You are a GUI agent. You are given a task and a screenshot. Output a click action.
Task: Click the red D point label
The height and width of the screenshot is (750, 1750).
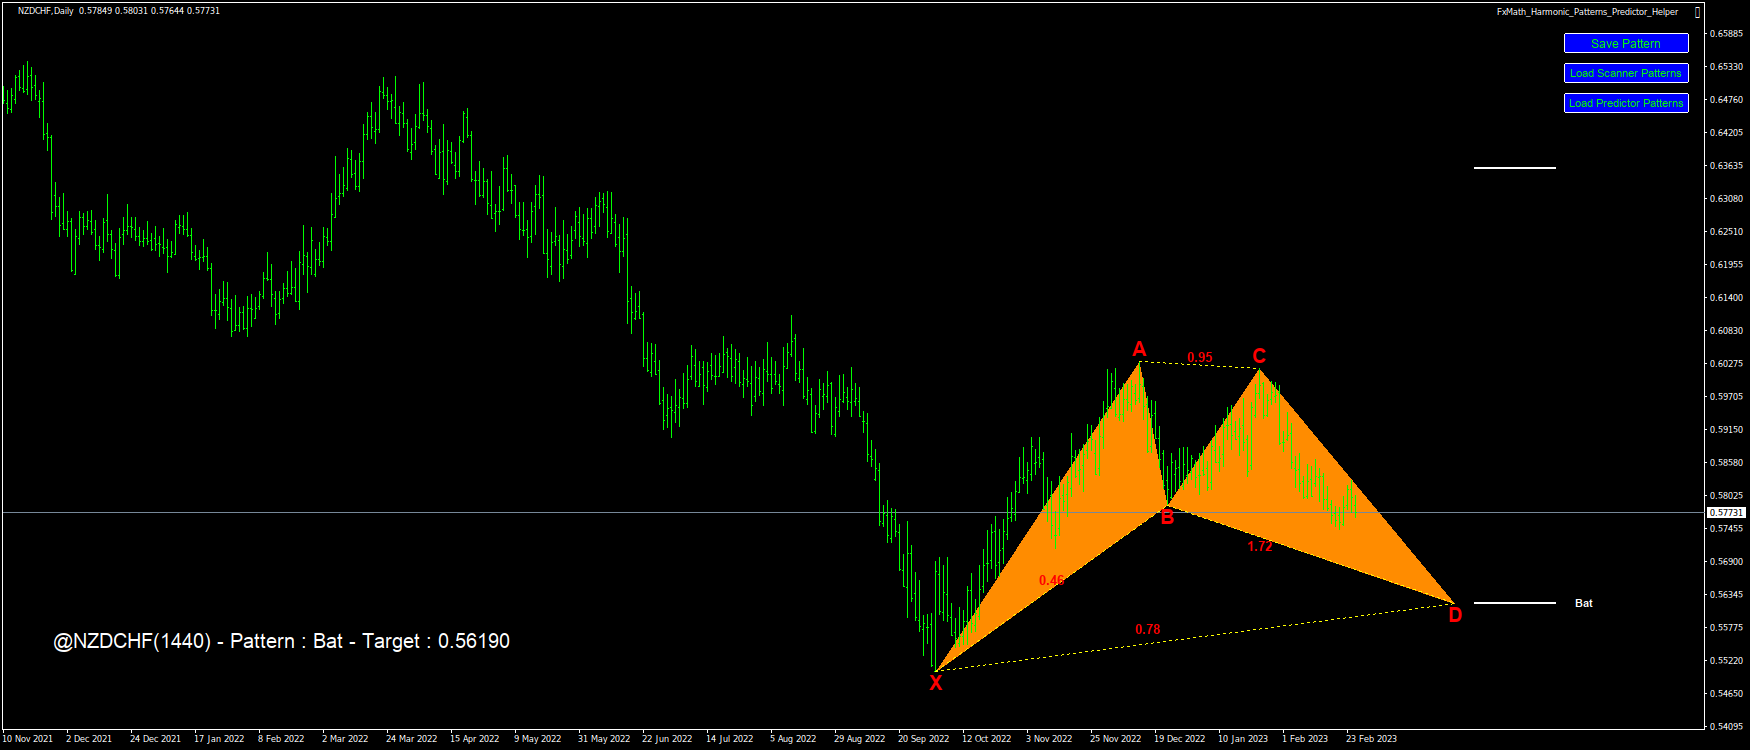click(x=1455, y=615)
